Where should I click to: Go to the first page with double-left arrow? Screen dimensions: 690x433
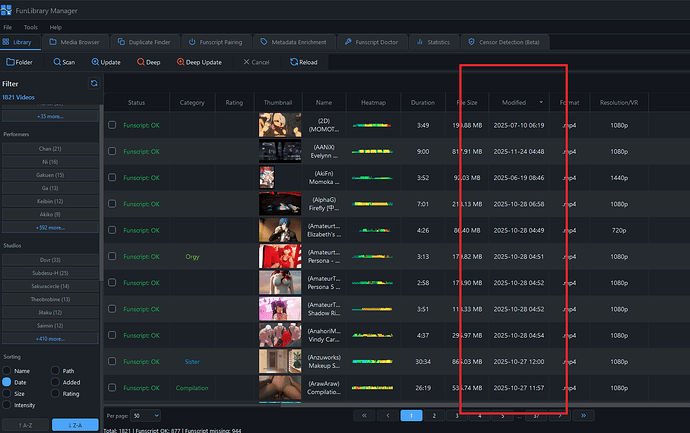pyautogui.click(x=364, y=415)
